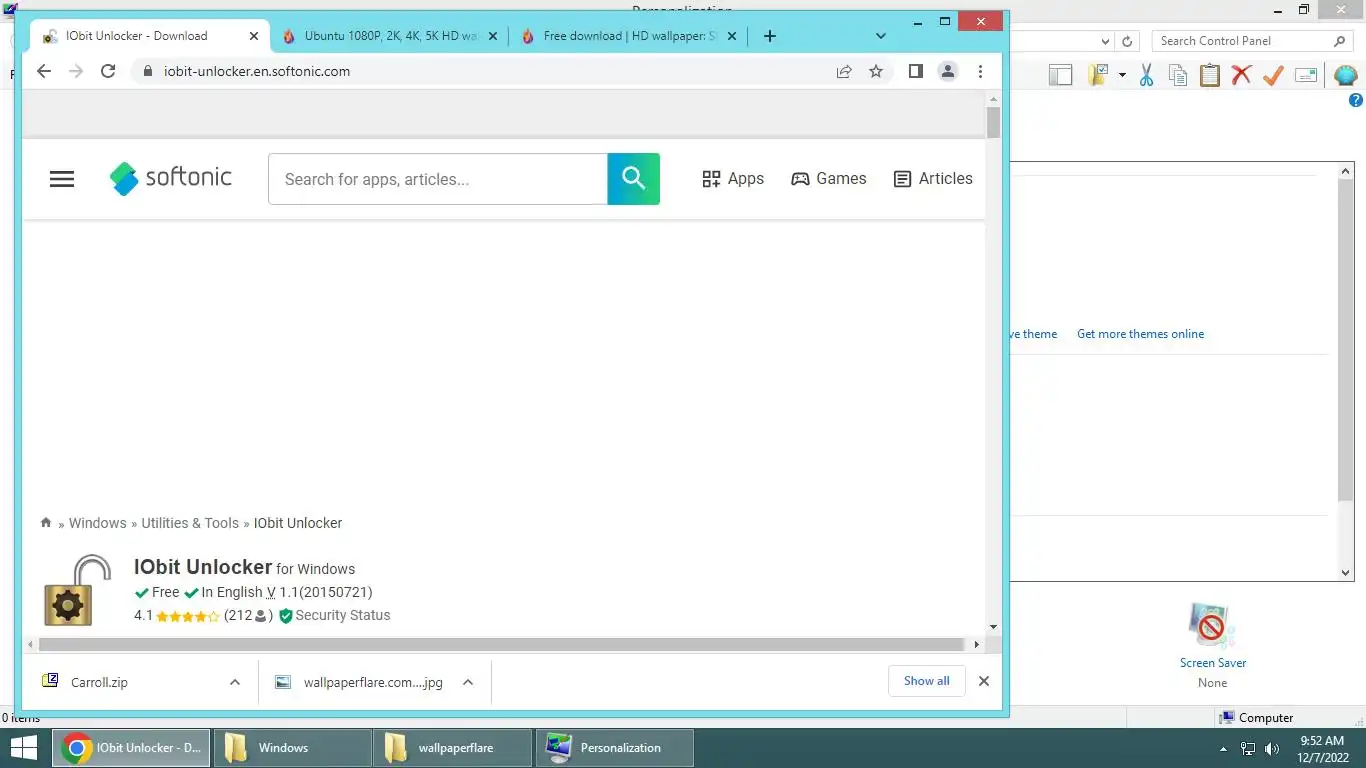Click the Paste clipboard icon in Personalization toolbar
This screenshot has height=768, width=1366.
pyautogui.click(x=1210, y=75)
